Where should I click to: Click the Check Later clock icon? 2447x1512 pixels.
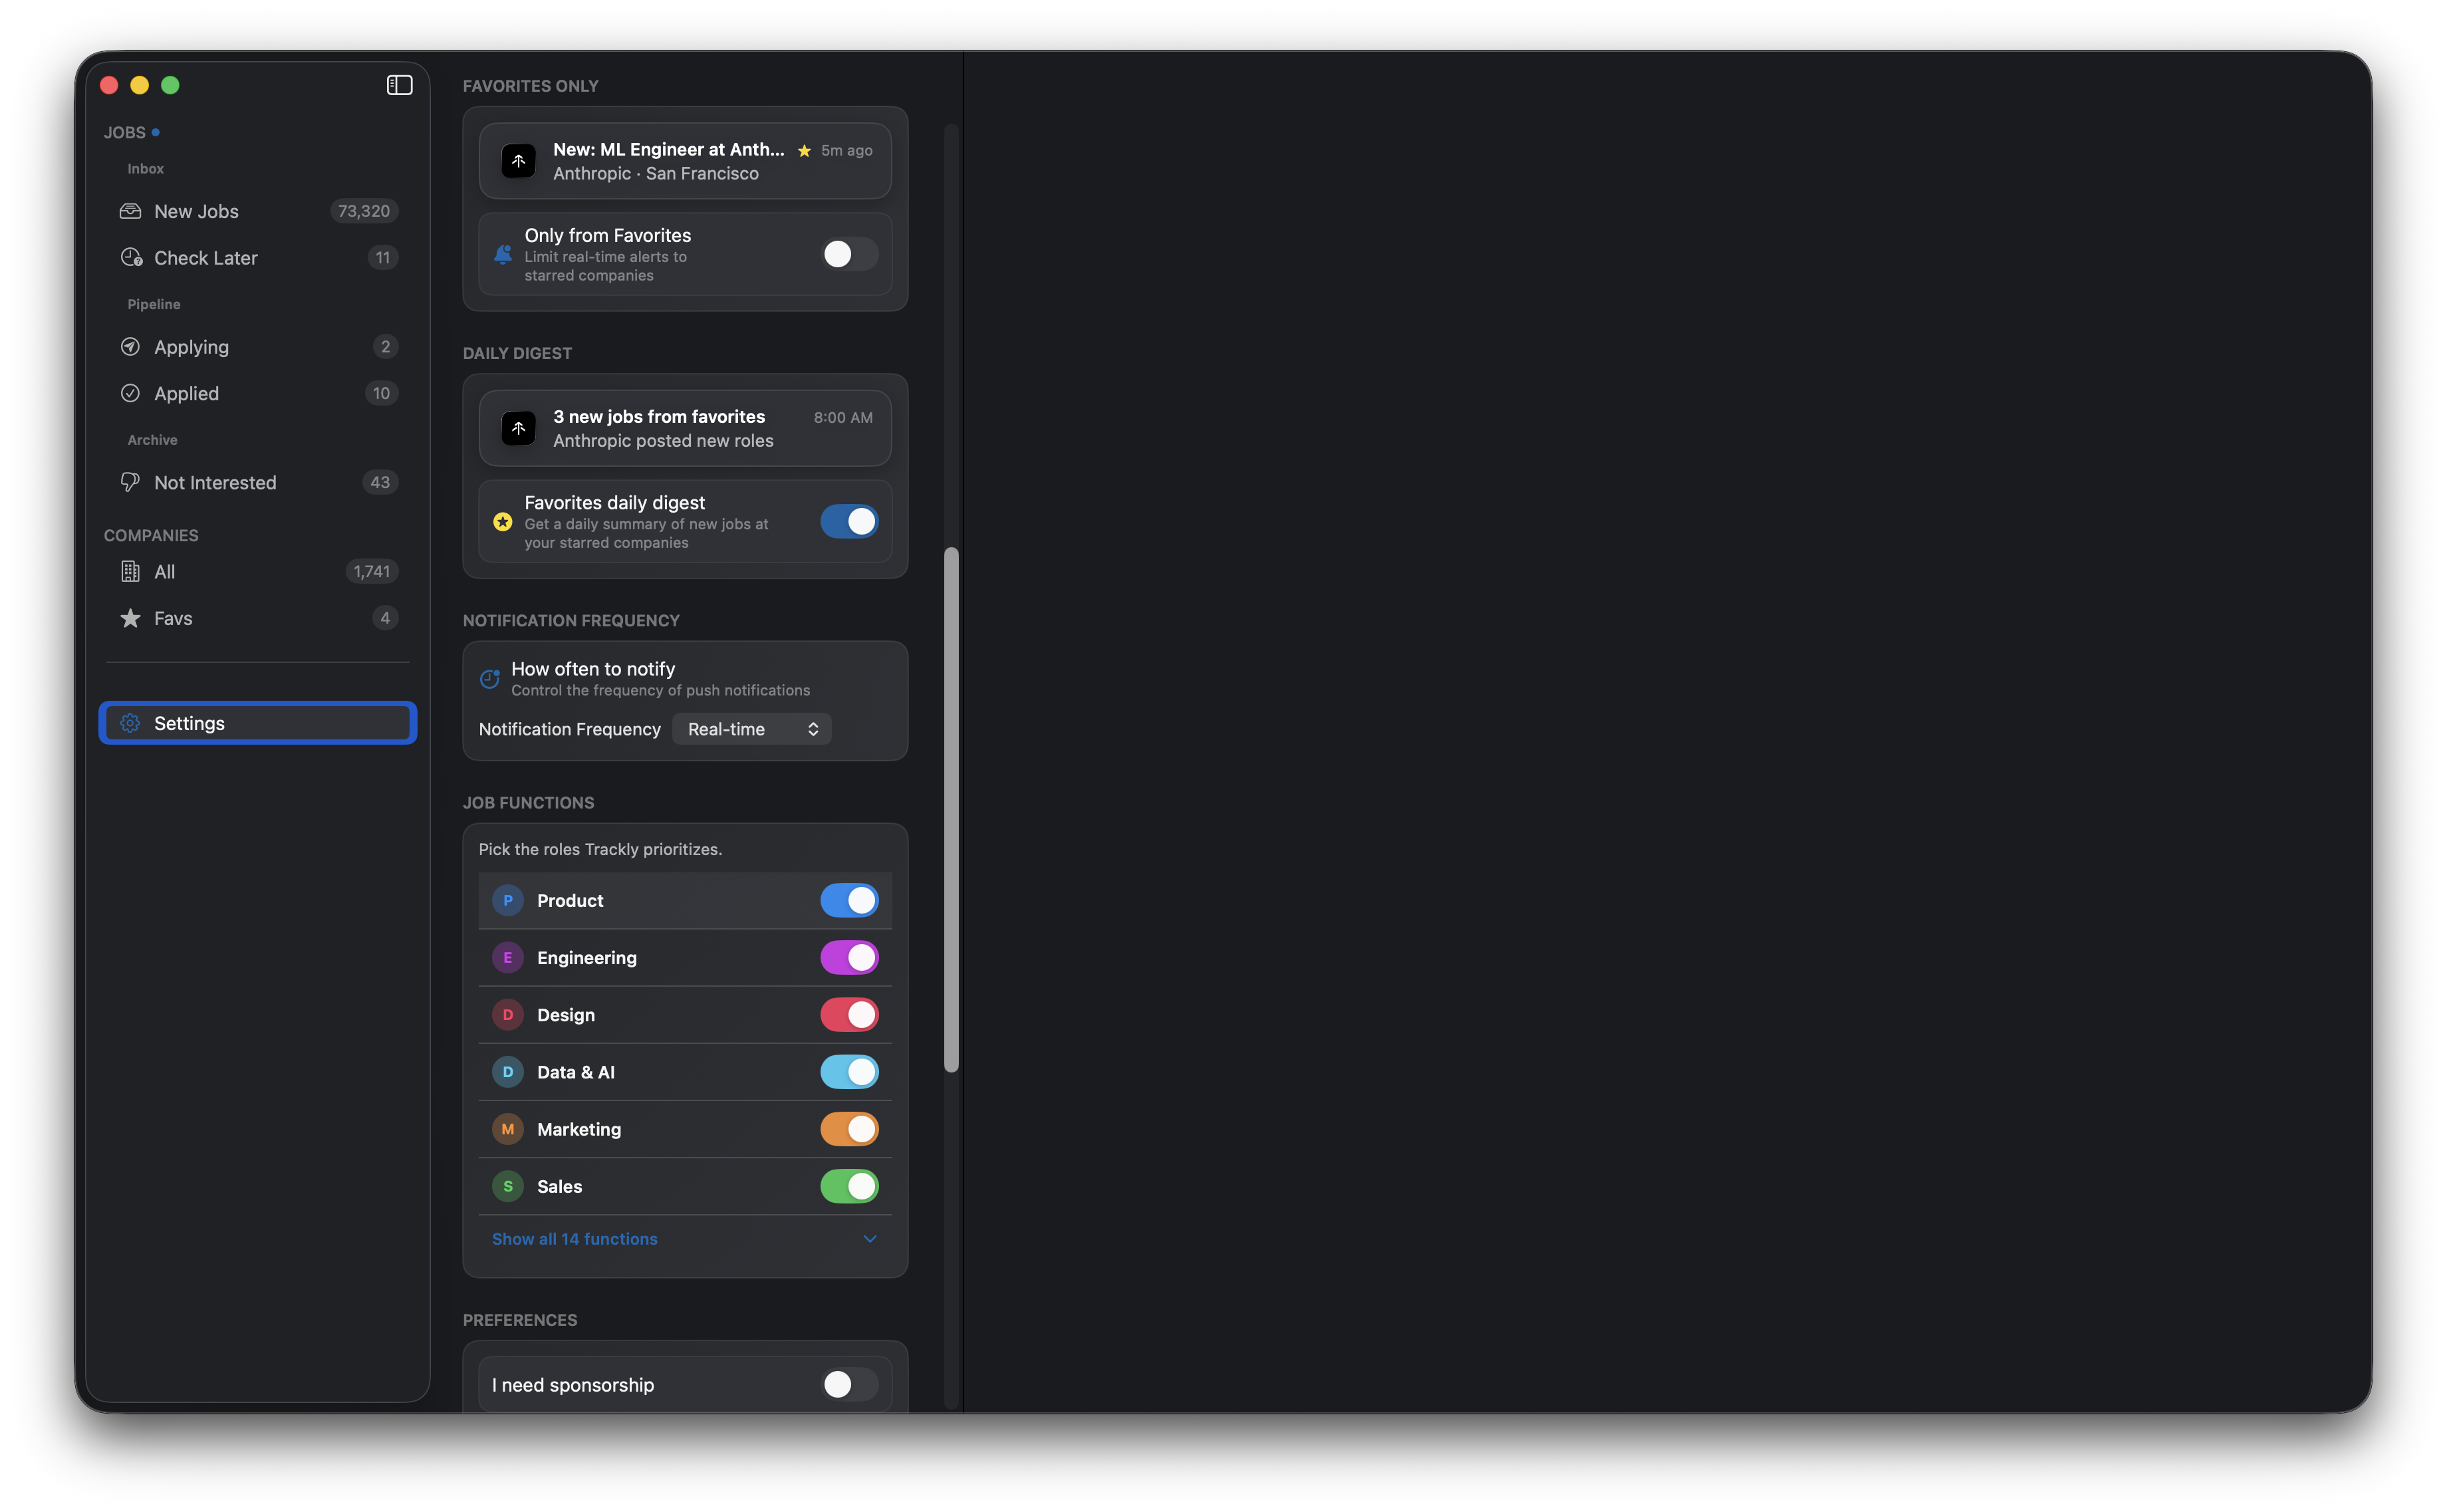(130, 258)
